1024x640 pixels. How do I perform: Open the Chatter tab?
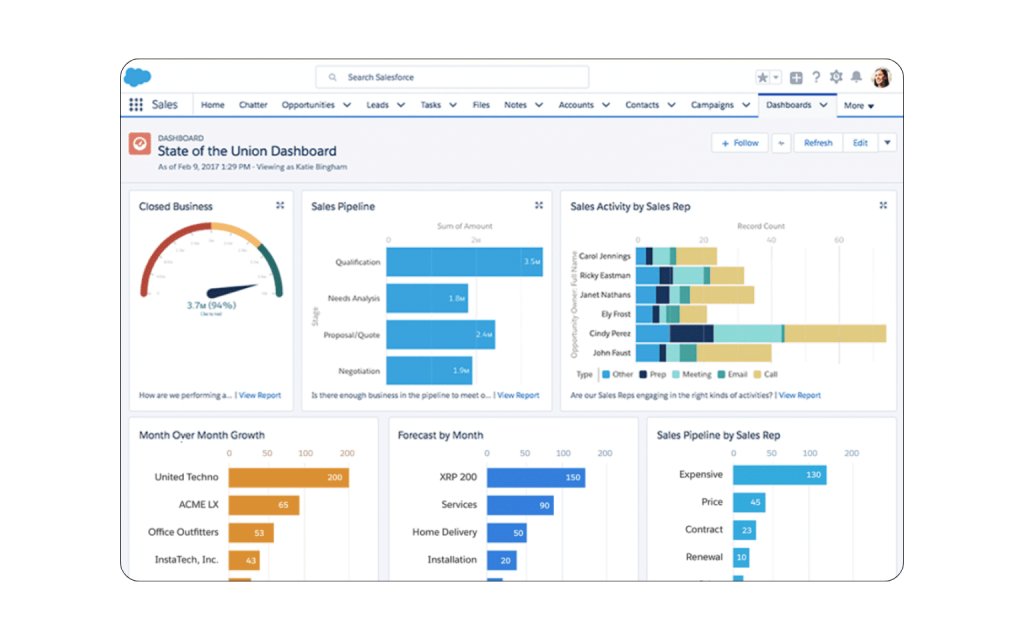coord(253,104)
